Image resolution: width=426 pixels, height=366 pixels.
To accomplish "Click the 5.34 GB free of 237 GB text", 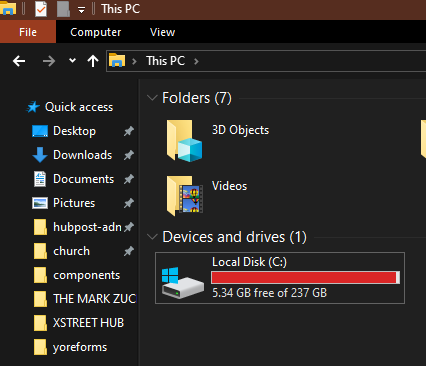I will (269, 293).
